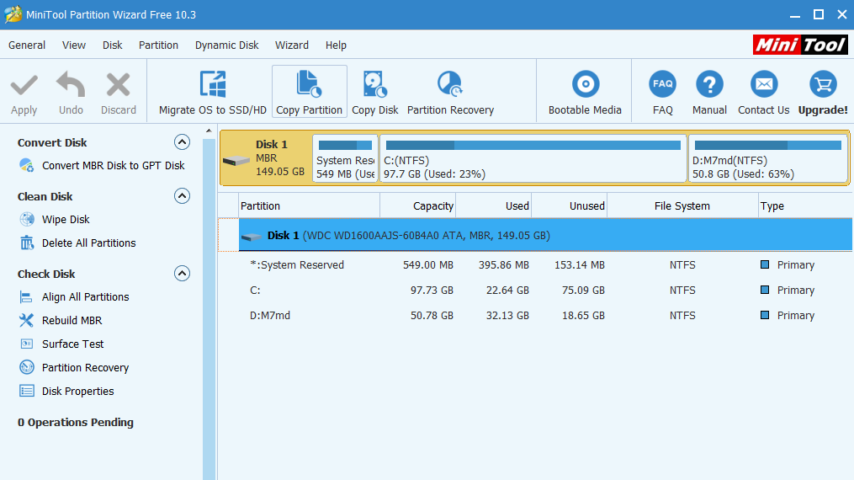The width and height of the screenshot is (854, 480).
Task: Start the Surface Test
Action: click(x=61, y=344)
